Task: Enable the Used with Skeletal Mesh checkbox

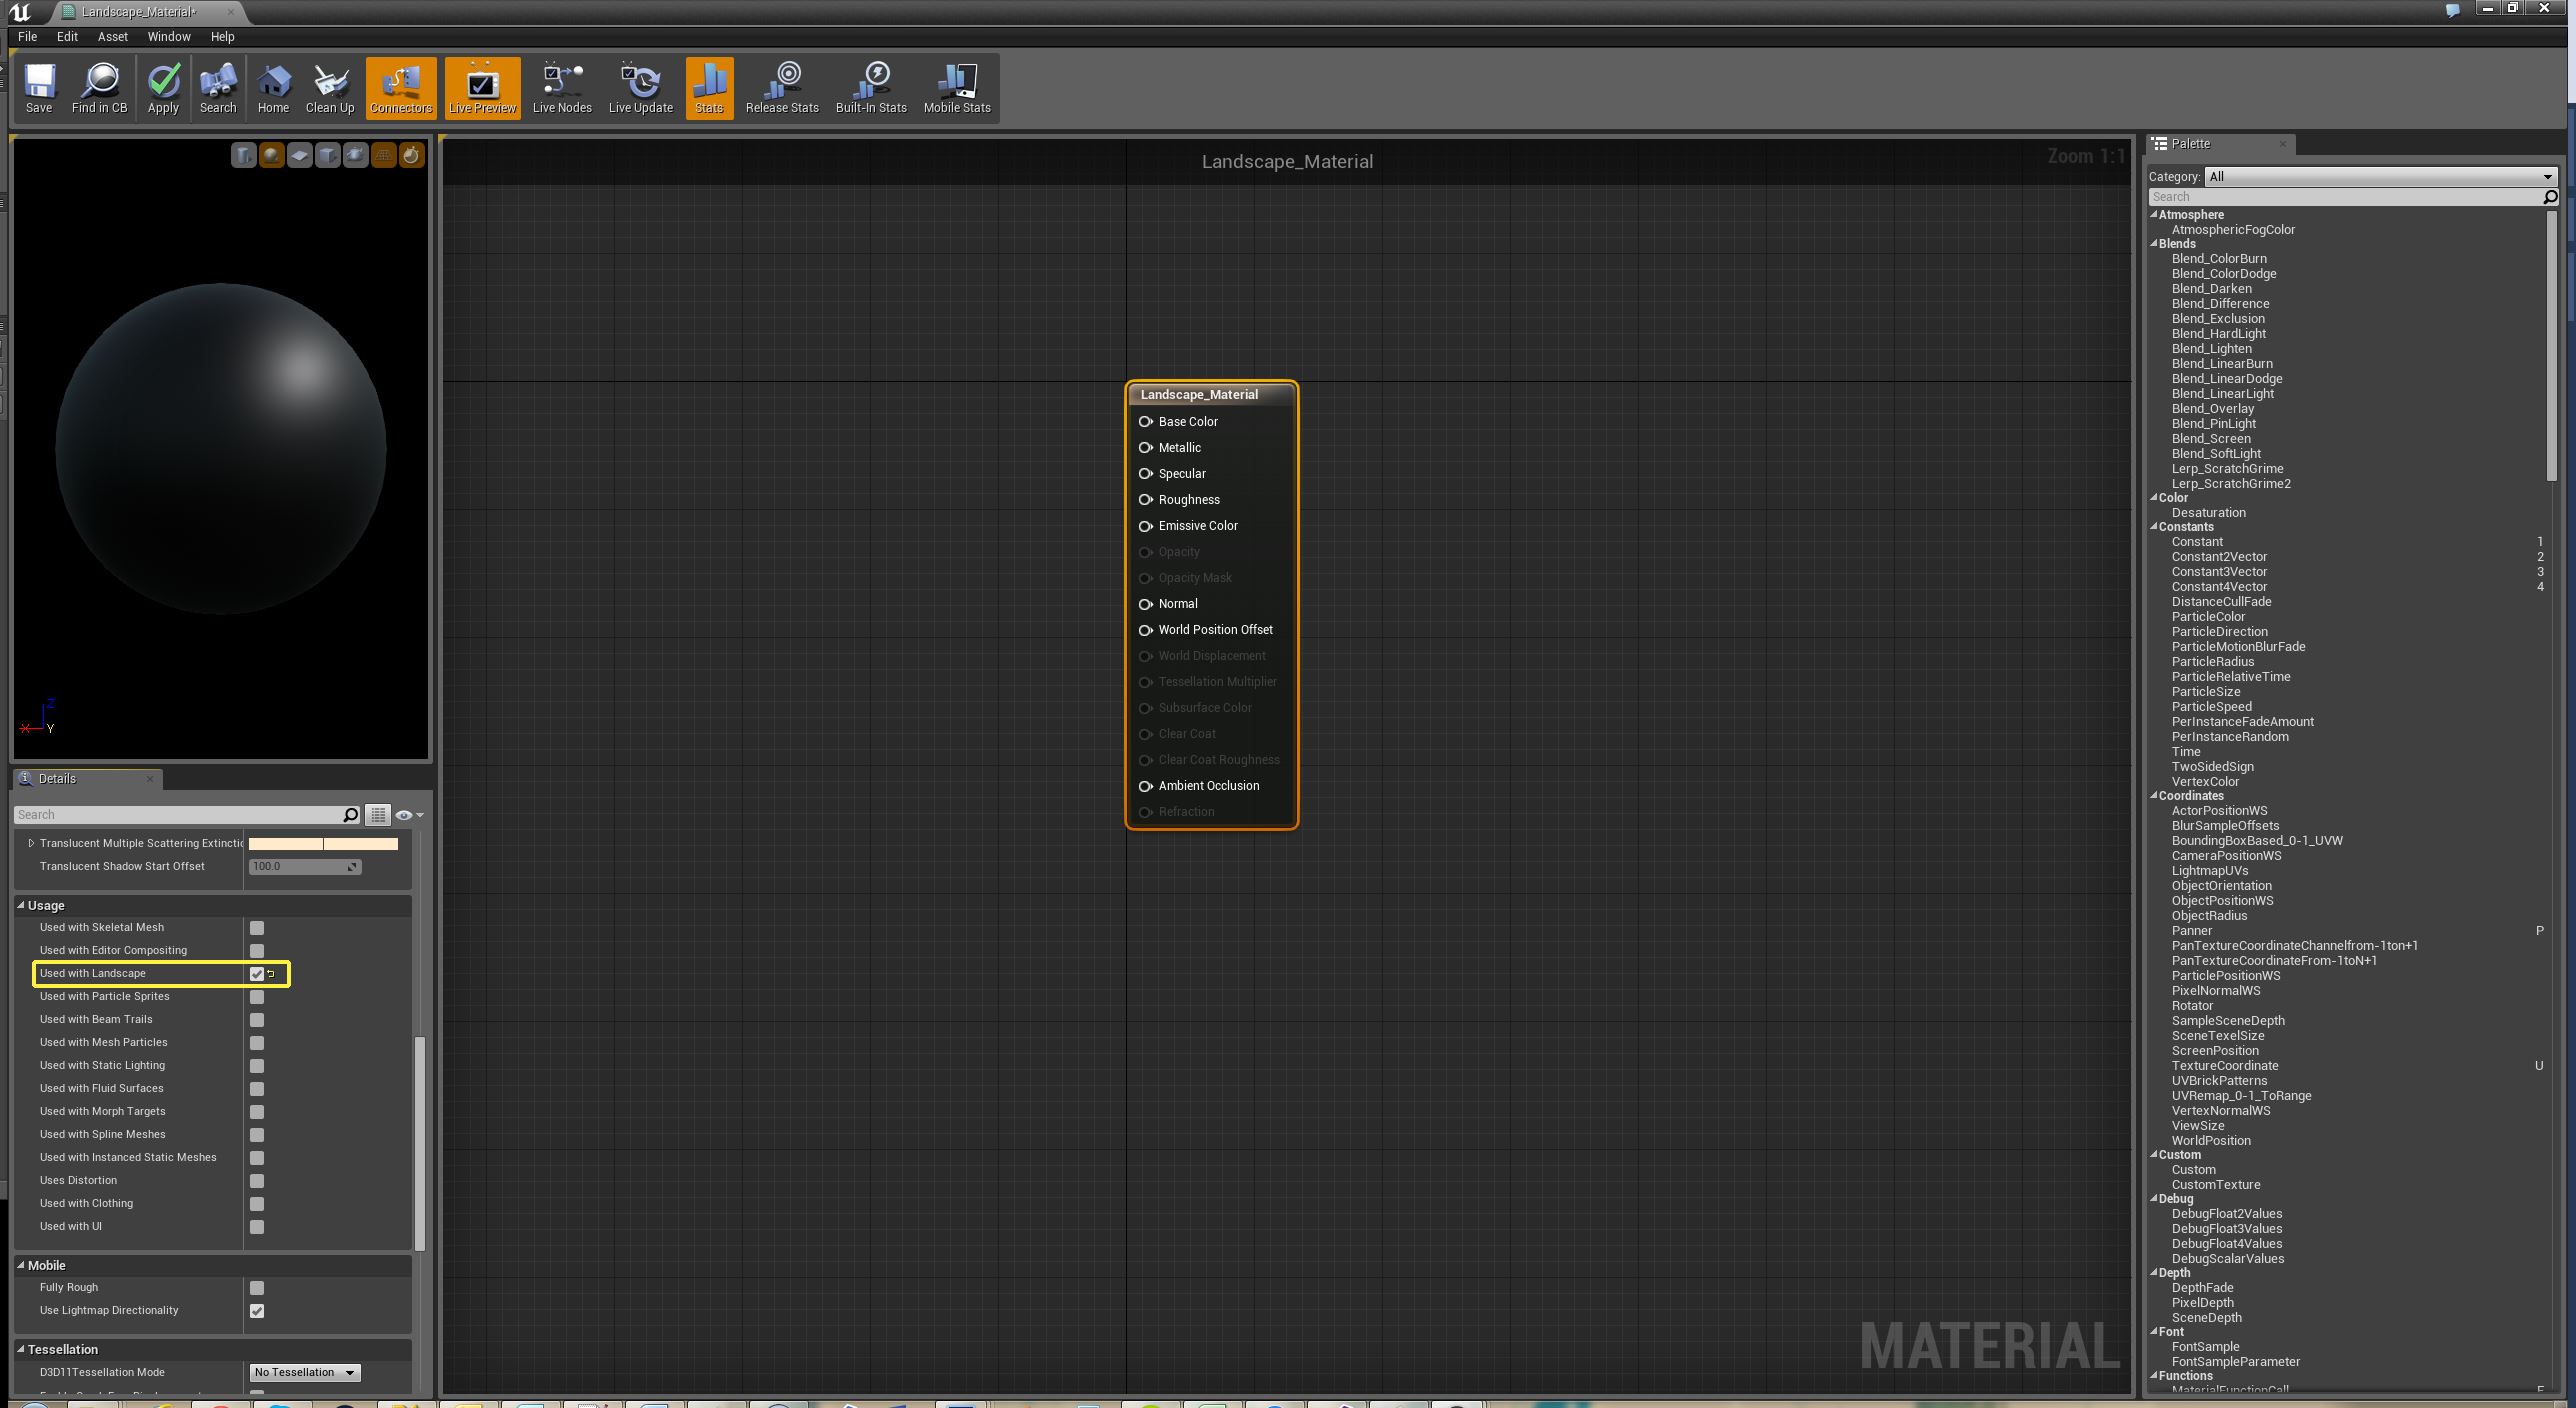Action: click(257, 928)
